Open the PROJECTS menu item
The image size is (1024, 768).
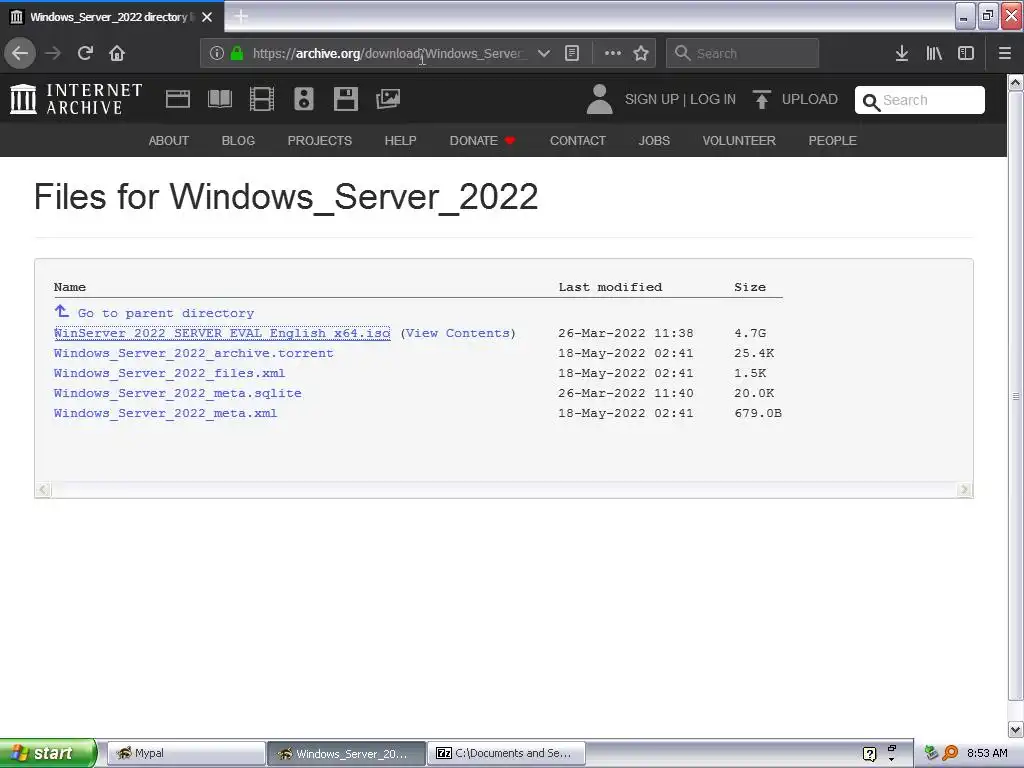(x=320, y=140)
